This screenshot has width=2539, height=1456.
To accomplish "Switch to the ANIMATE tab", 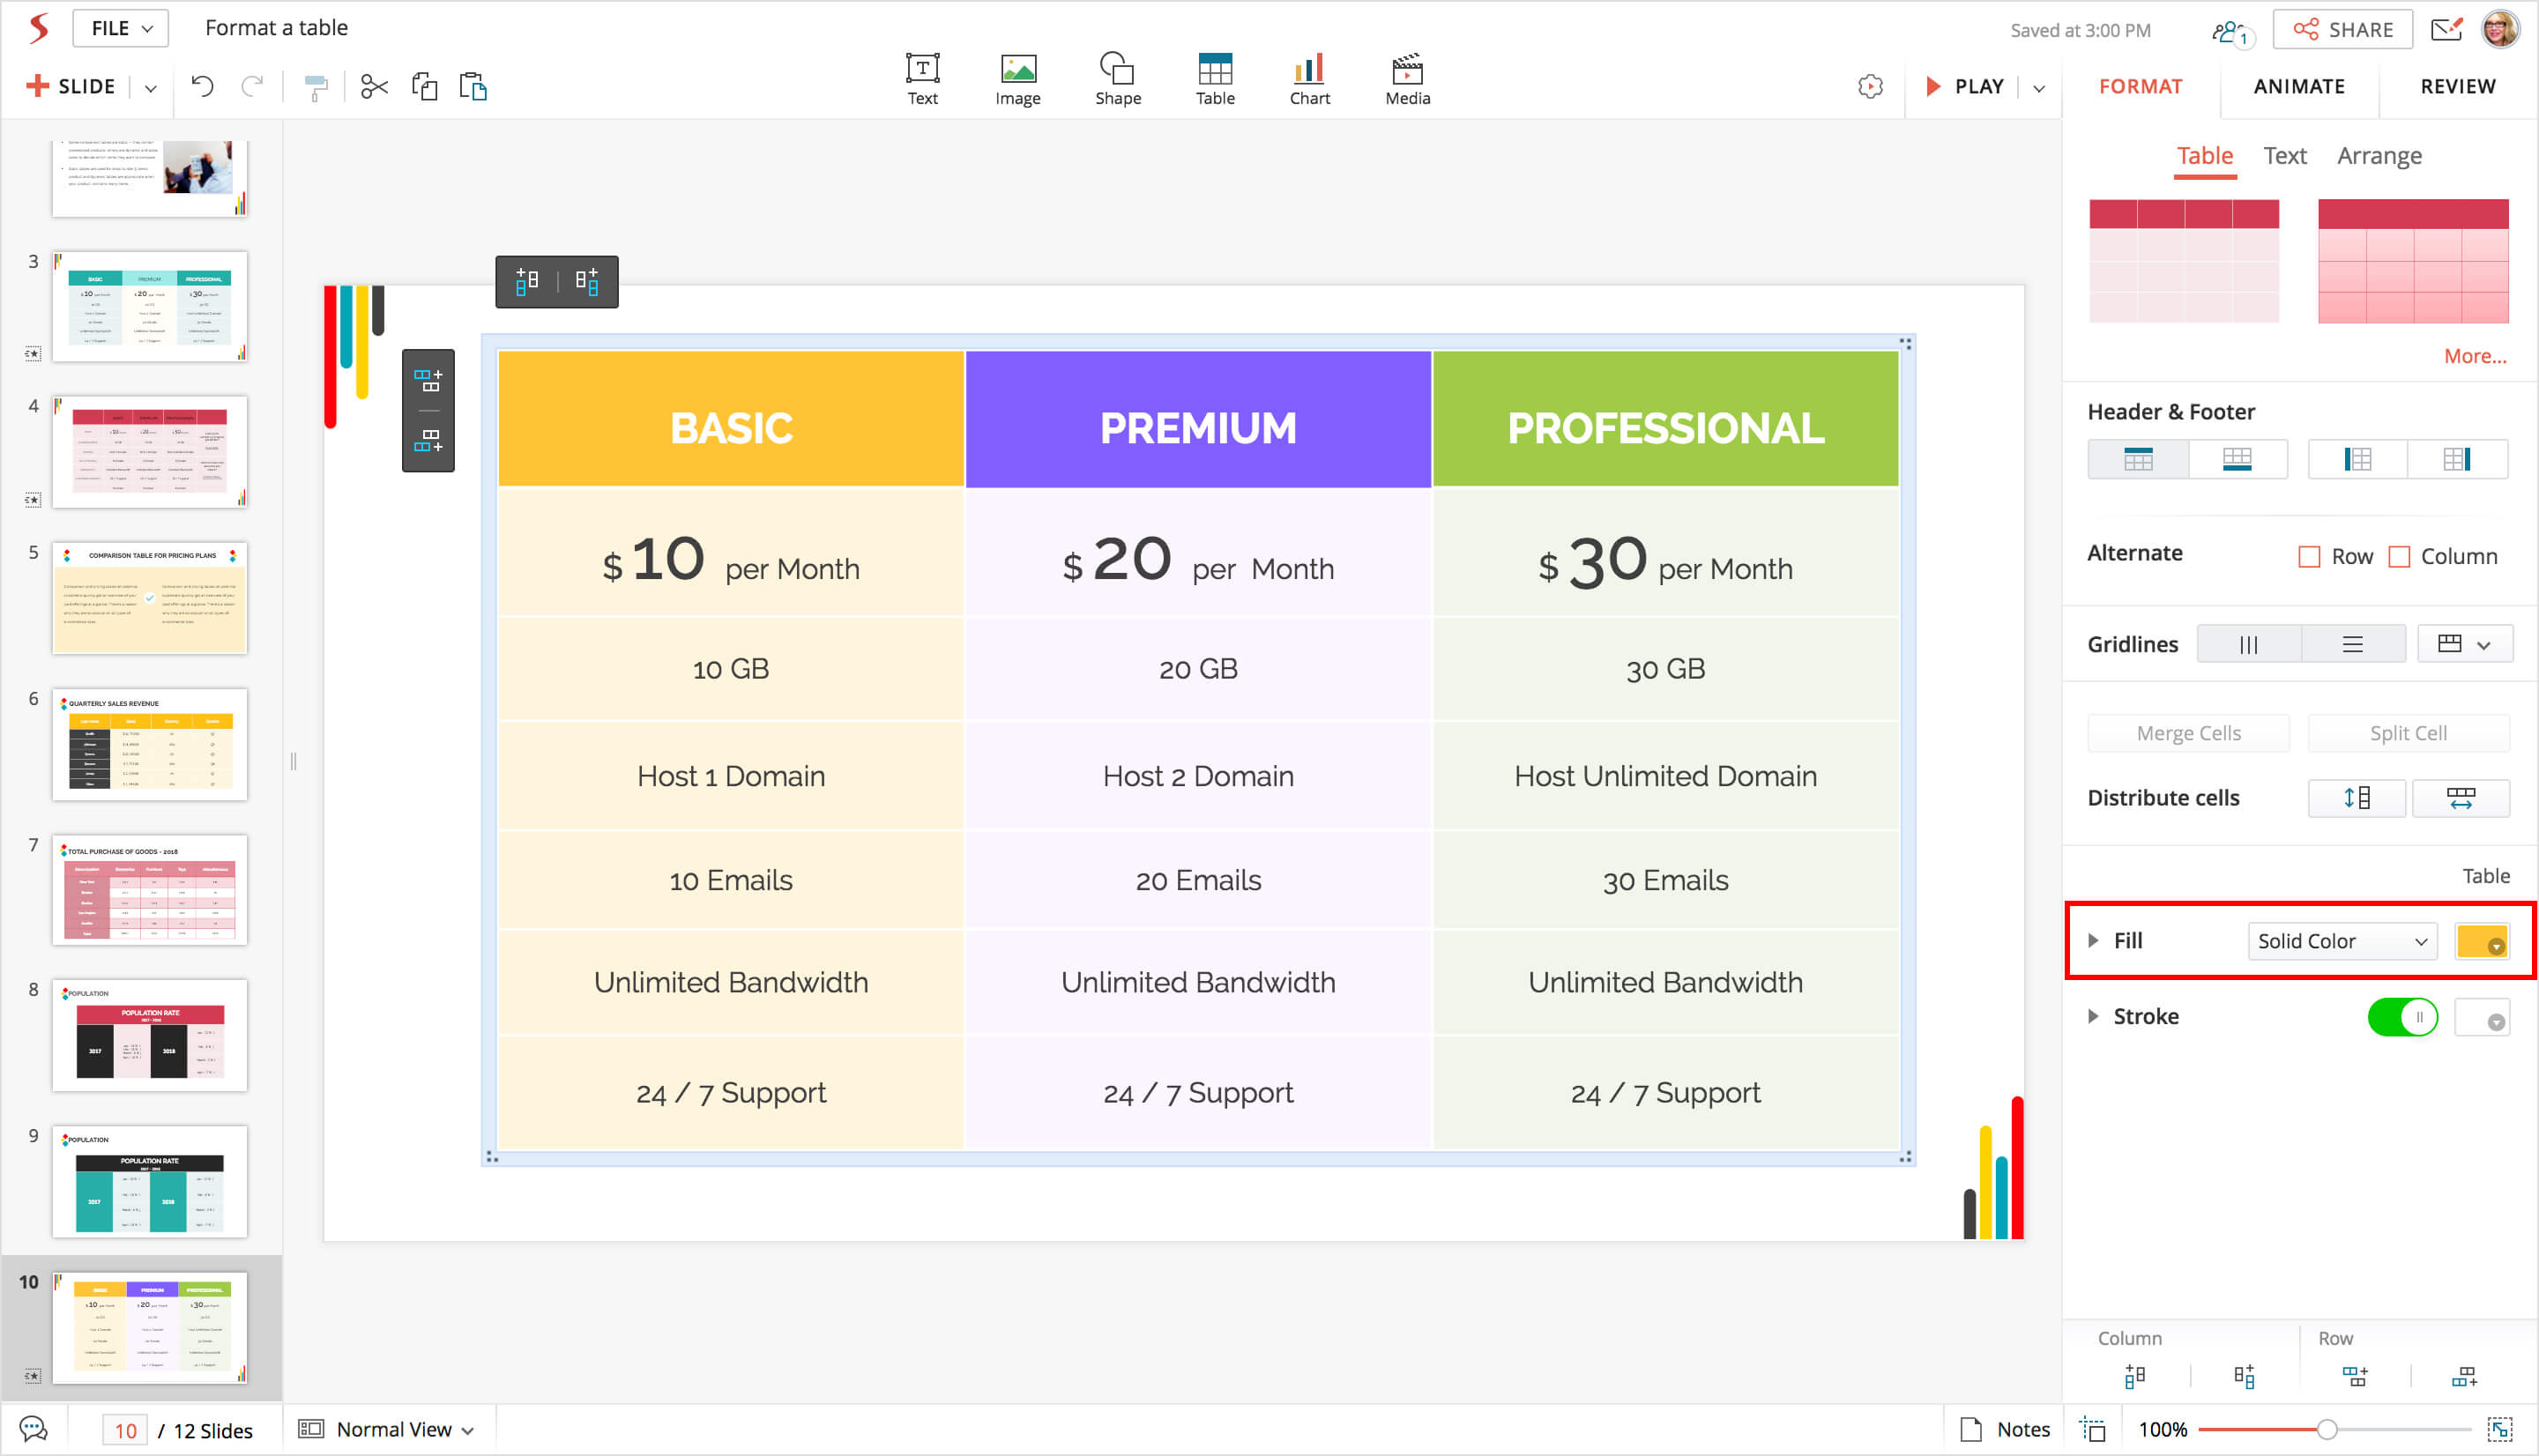I will pyautogui.click(x=2299, y=87).
